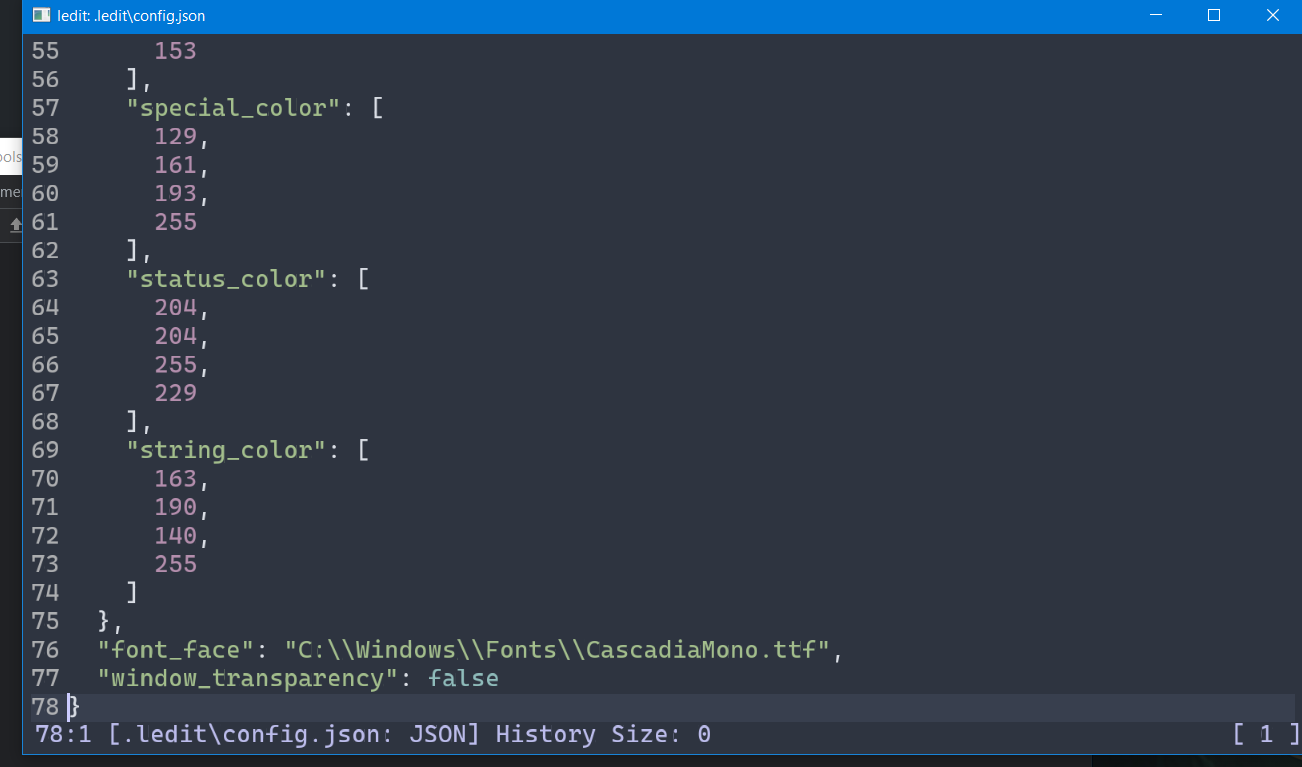The image size is (1302, 767).
Task: Click the value 255 on line 73
Action: (x=175, y=564)
